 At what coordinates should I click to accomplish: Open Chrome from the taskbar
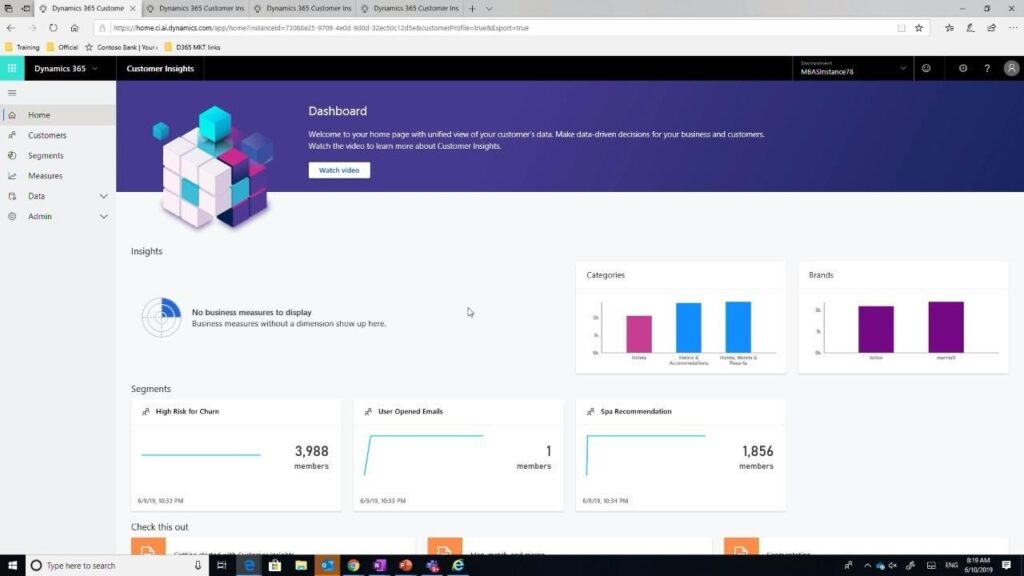tap(353, 566)
